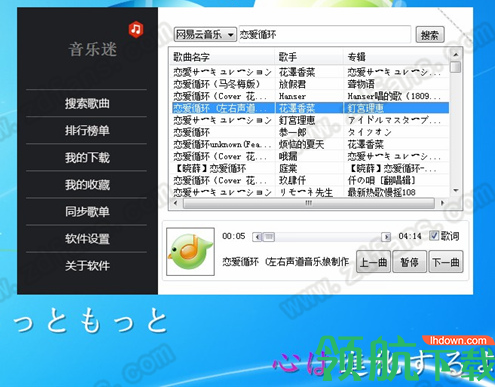
Task: Click the playback progress slider thumb
Action: click(269, 237)
